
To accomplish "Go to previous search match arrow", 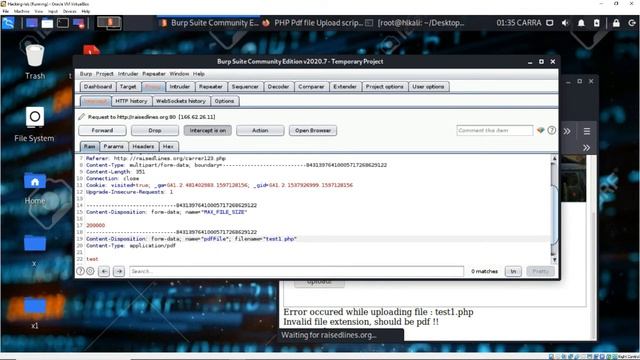I will point(104,271).
